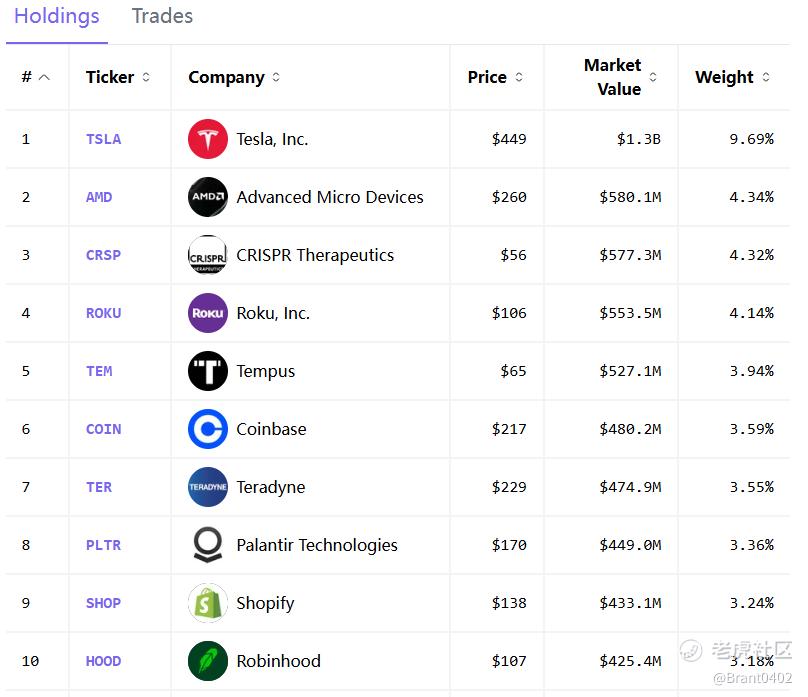This screenshot has height=697, width=808.
Task: Click the CRISPR Therapeutics logo icon
Action: (x=208, y=255)
